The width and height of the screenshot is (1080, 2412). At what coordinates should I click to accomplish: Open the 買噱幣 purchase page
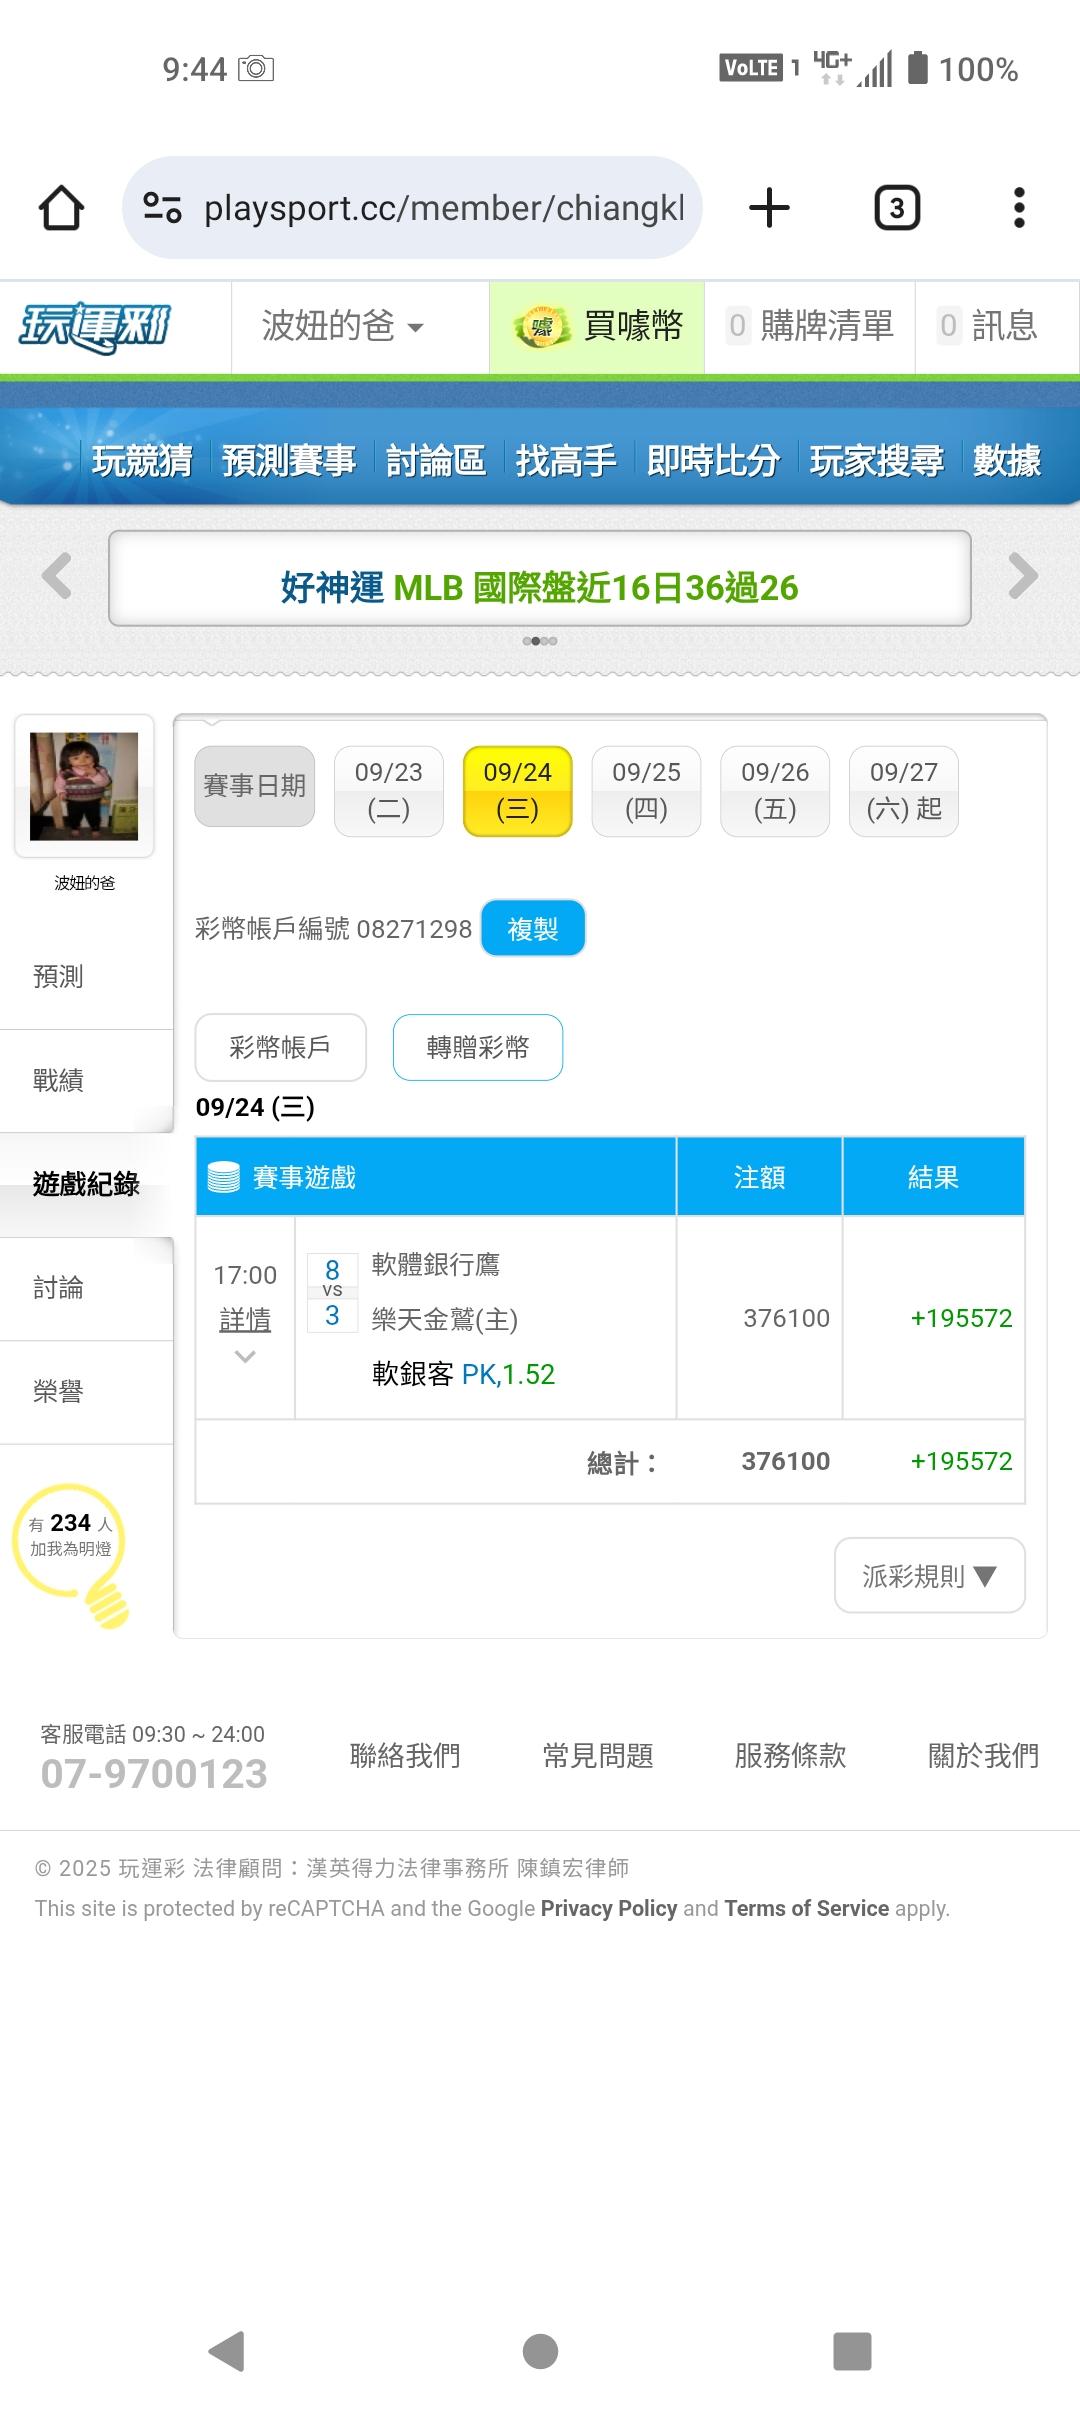click(597, 327)
